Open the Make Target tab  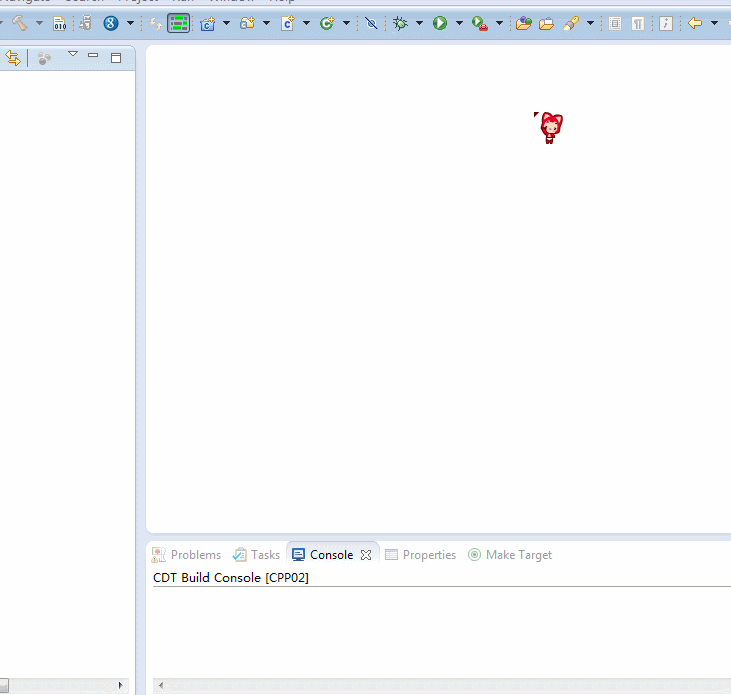(x=510, y=555)
